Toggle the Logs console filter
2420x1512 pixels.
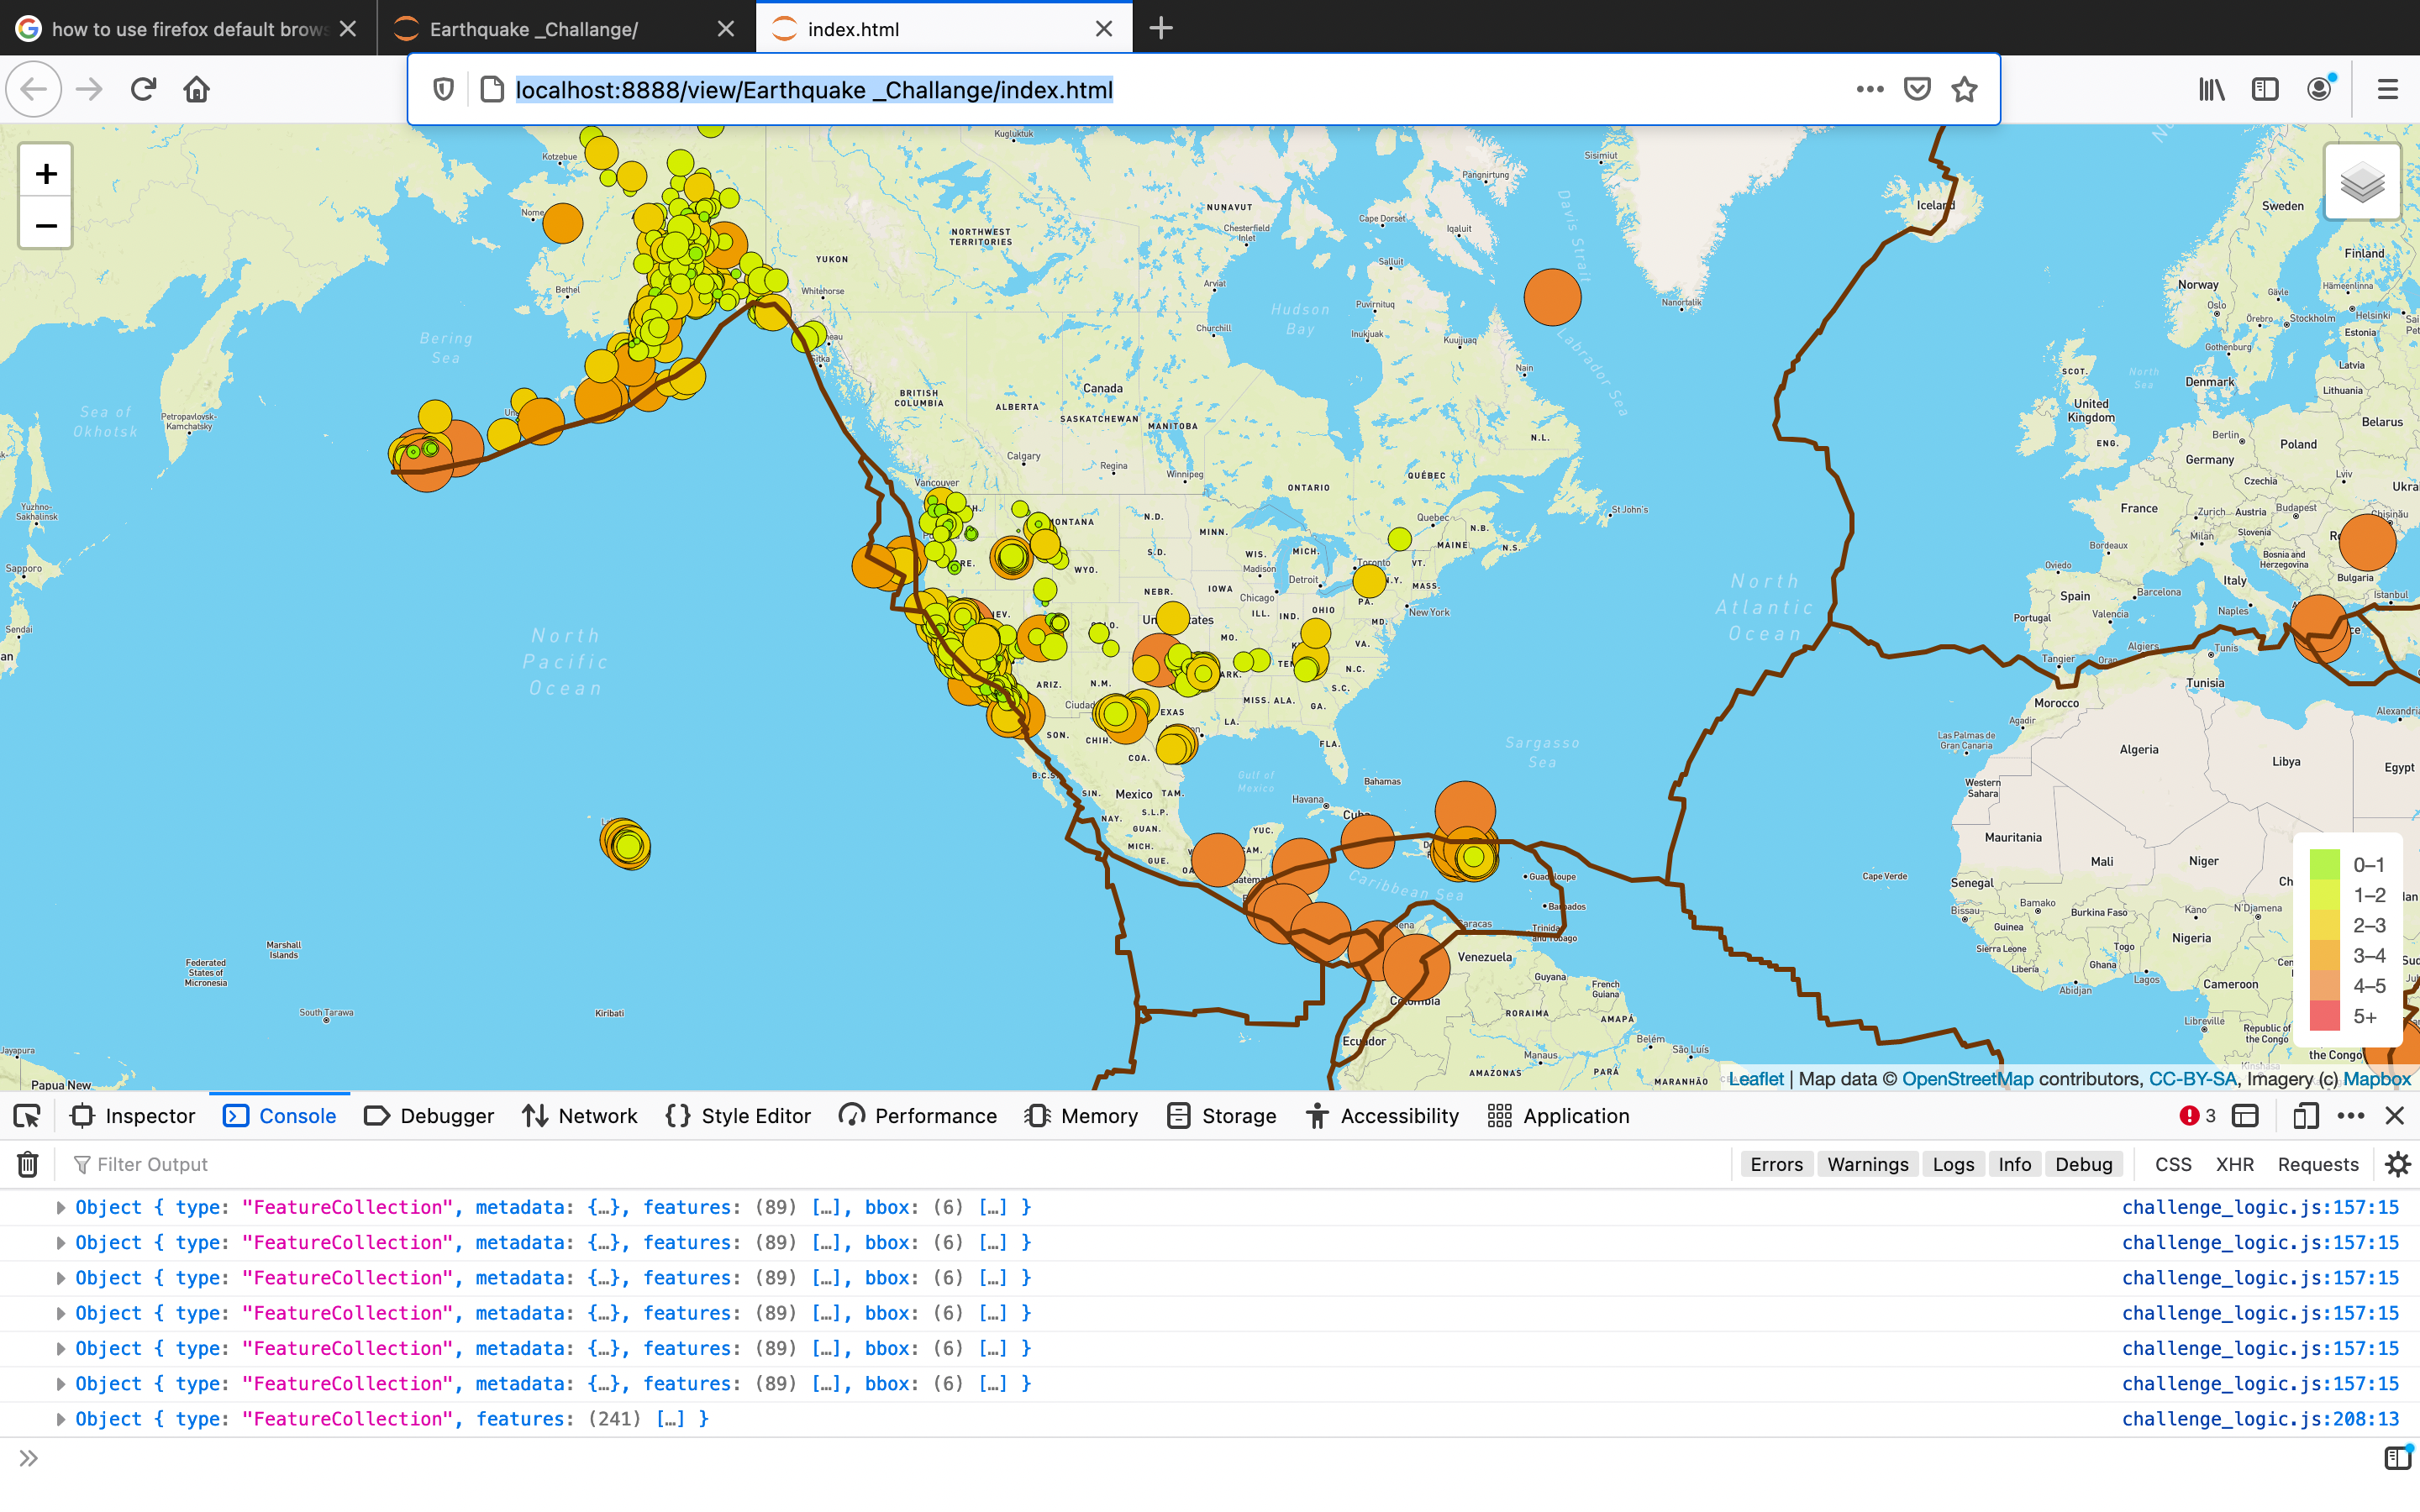coord(1953,1164)
